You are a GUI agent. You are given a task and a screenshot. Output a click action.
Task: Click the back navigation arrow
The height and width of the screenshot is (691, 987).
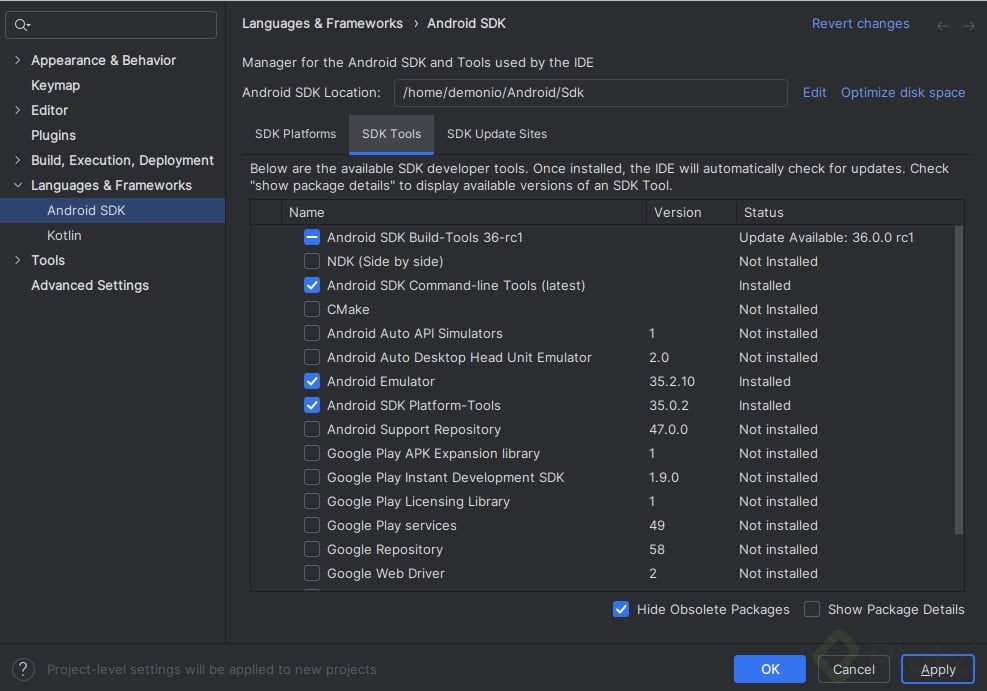click(942, 25)
